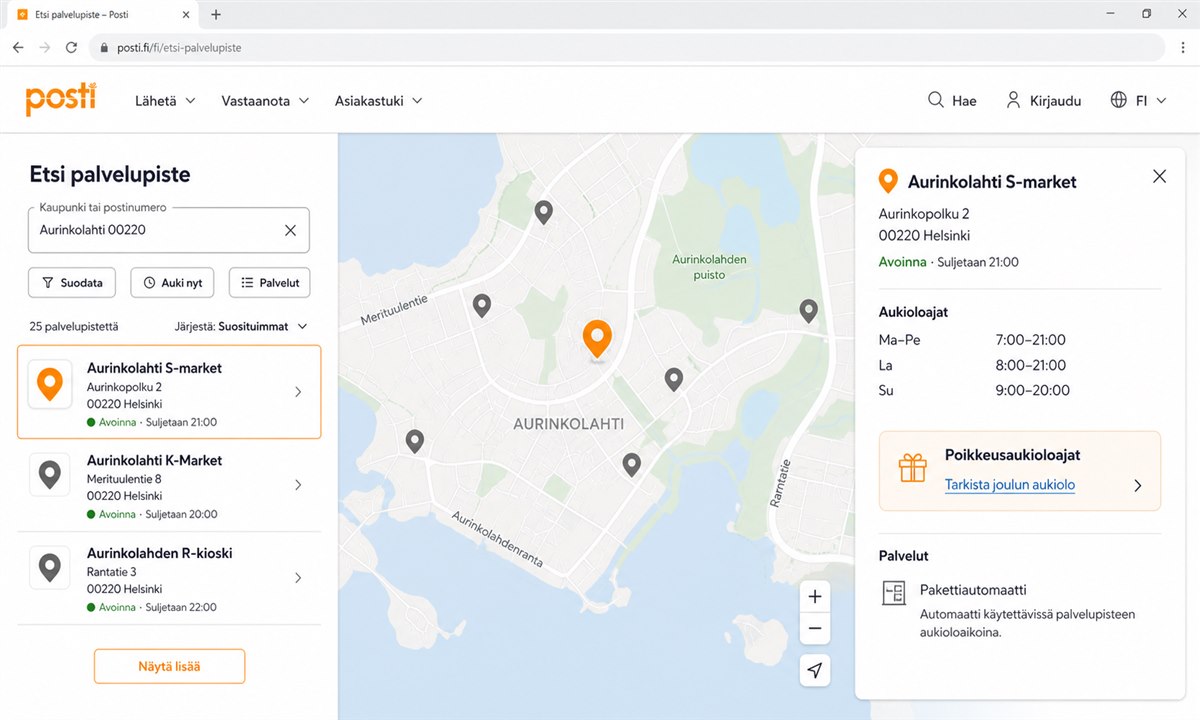Image resolution: width=1200 pixels, height=720 pixels.
Task: Clear the search field with X icon
Action: 290,230
